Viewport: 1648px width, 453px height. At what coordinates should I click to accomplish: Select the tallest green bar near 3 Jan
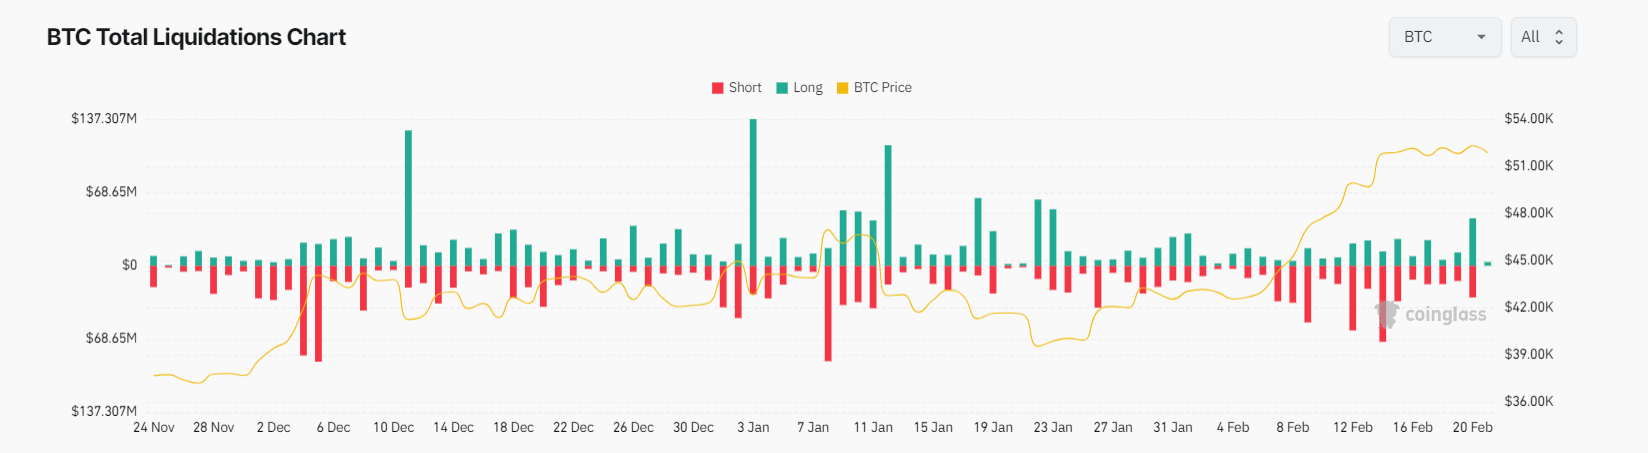(x=753, y=190)
